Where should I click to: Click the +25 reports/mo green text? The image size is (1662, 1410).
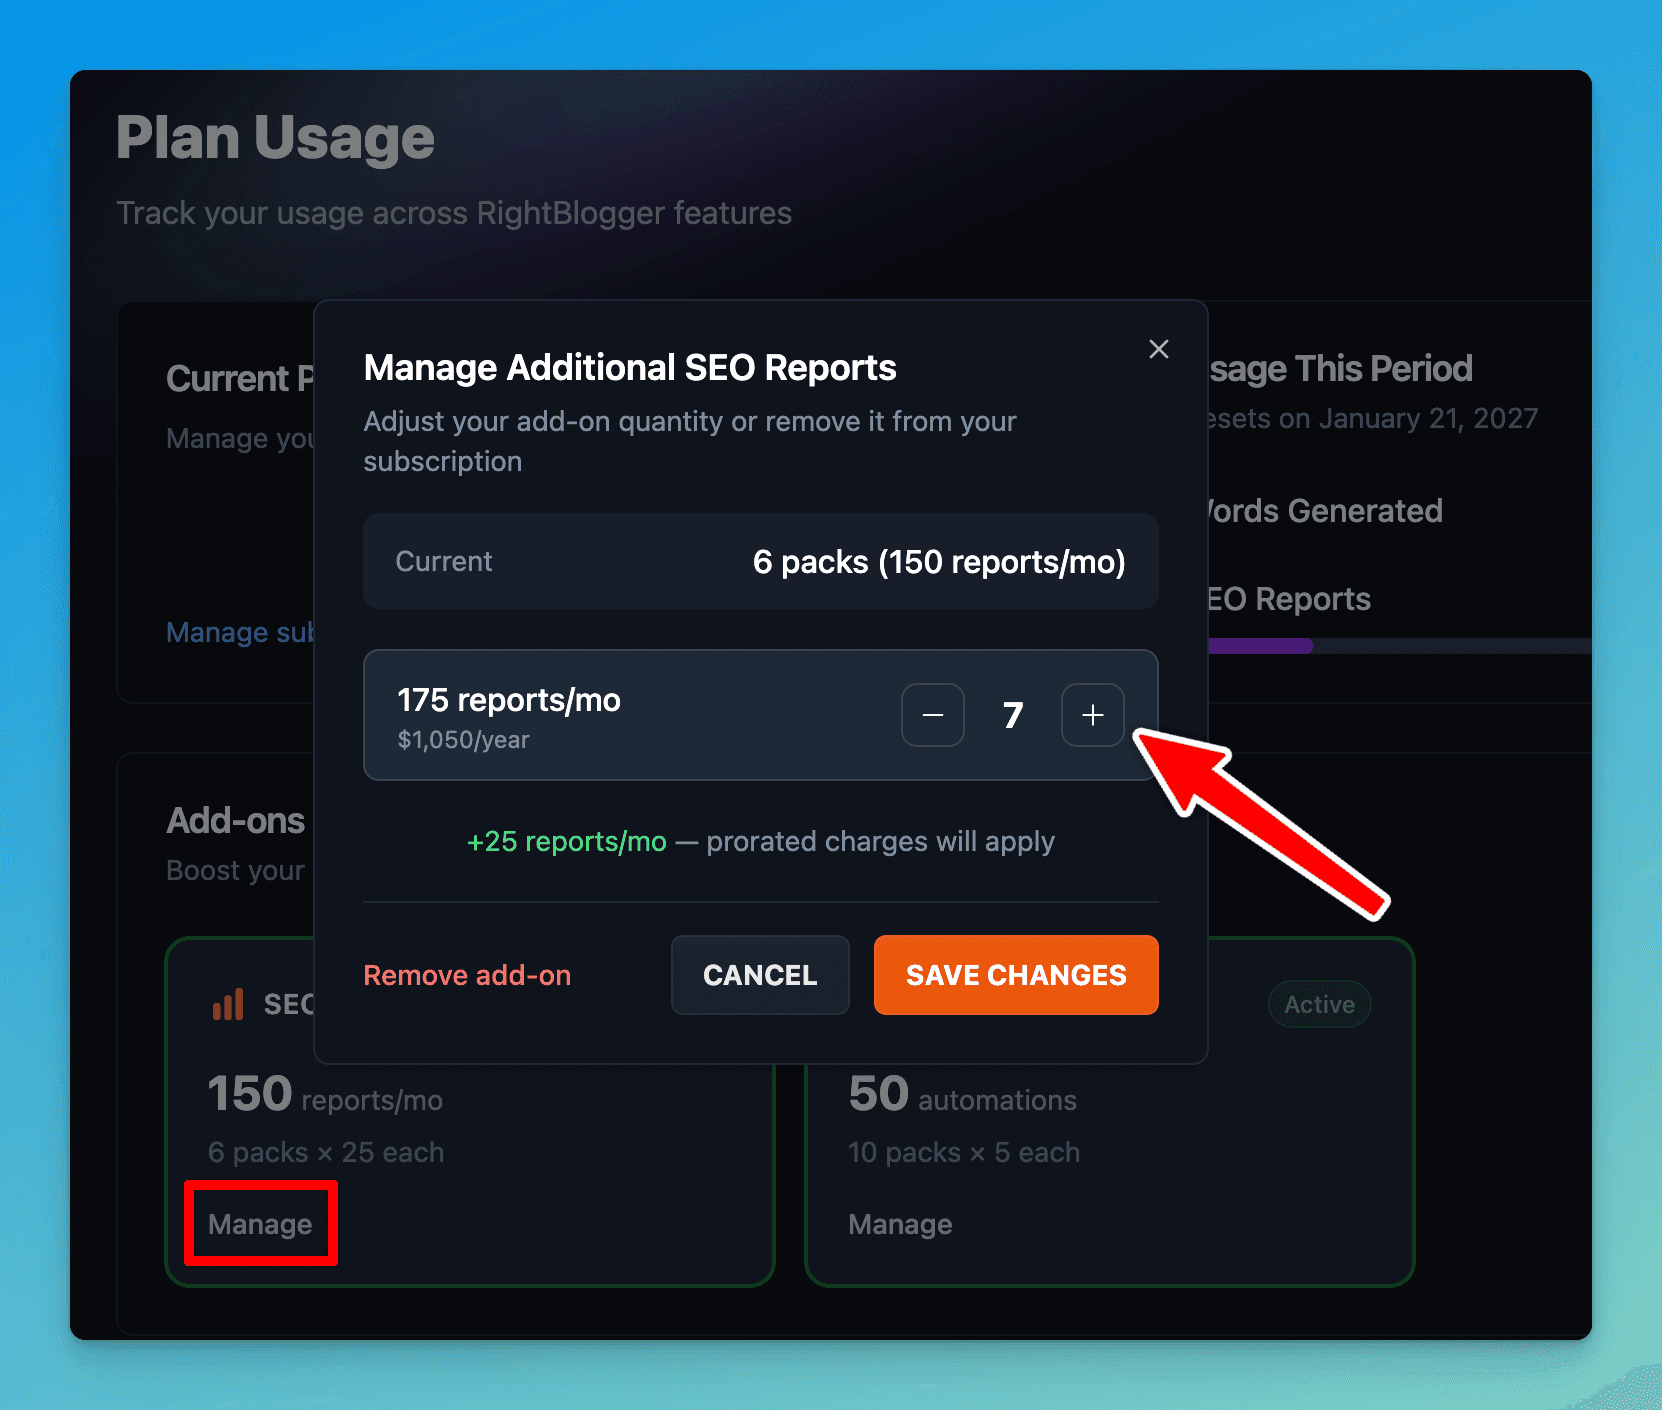click(x=566, y=841)
